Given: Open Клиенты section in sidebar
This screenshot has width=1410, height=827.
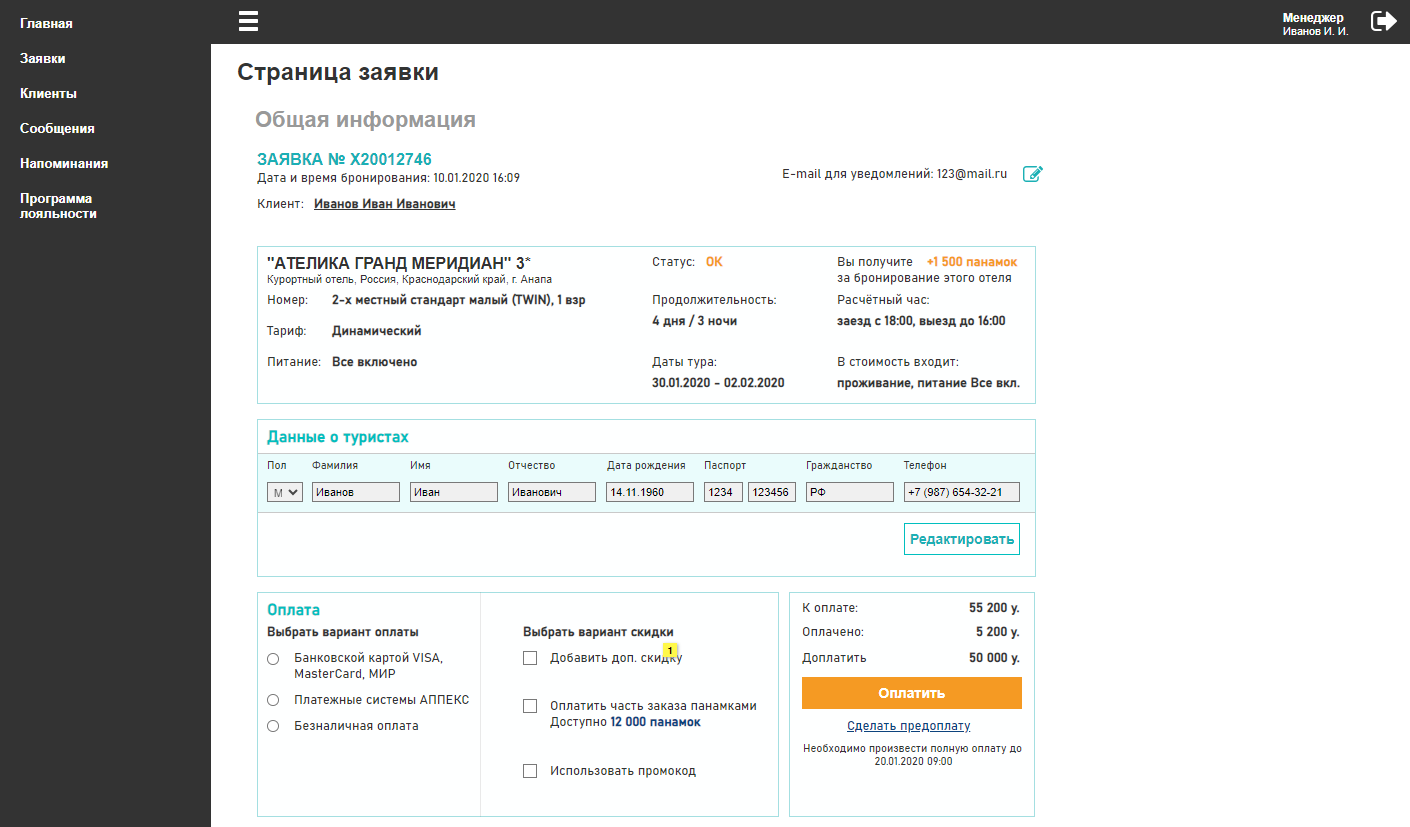Looking at the screenshot, I should point(48,93).
